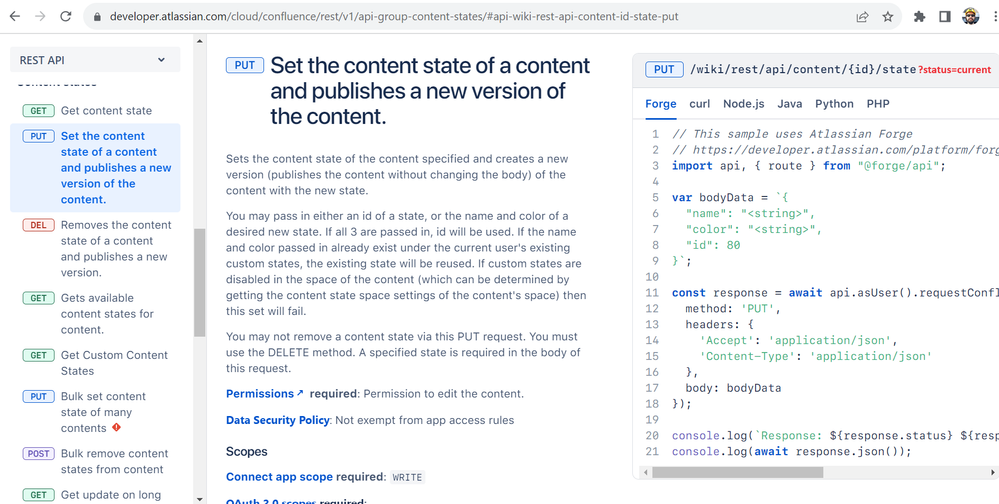This screenshot has height=504, width=999.
Task: Switch to the PHP code tab
Action: [x=878, y=104]
